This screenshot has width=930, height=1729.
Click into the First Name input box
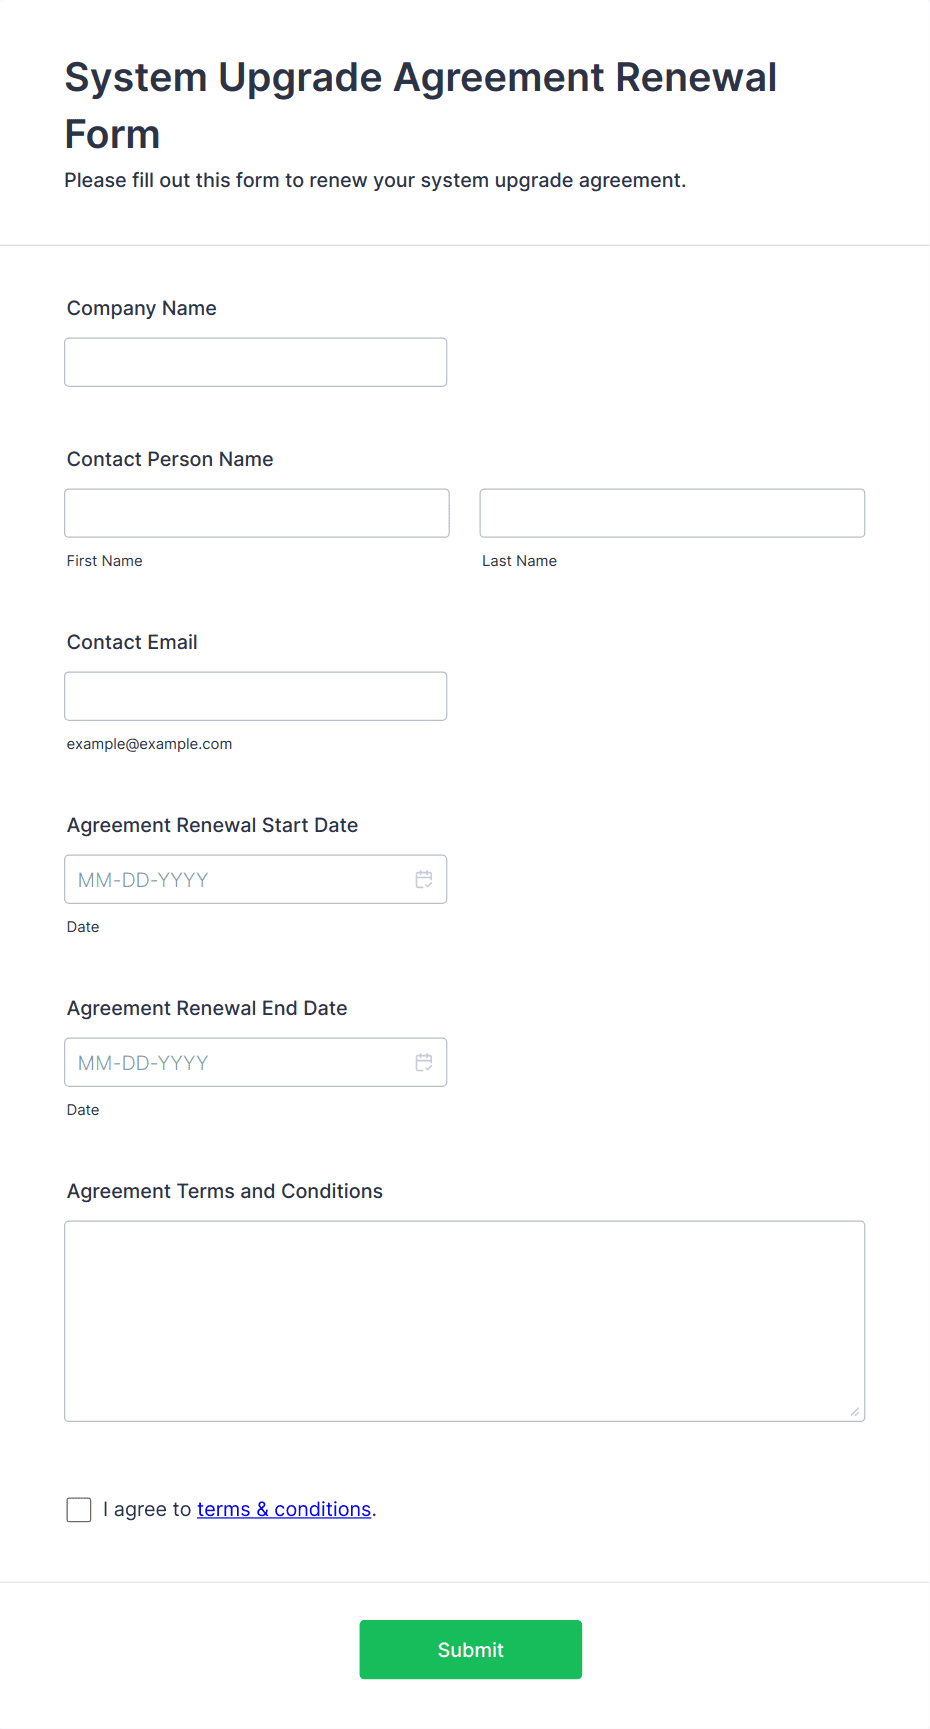pos(257,513)
